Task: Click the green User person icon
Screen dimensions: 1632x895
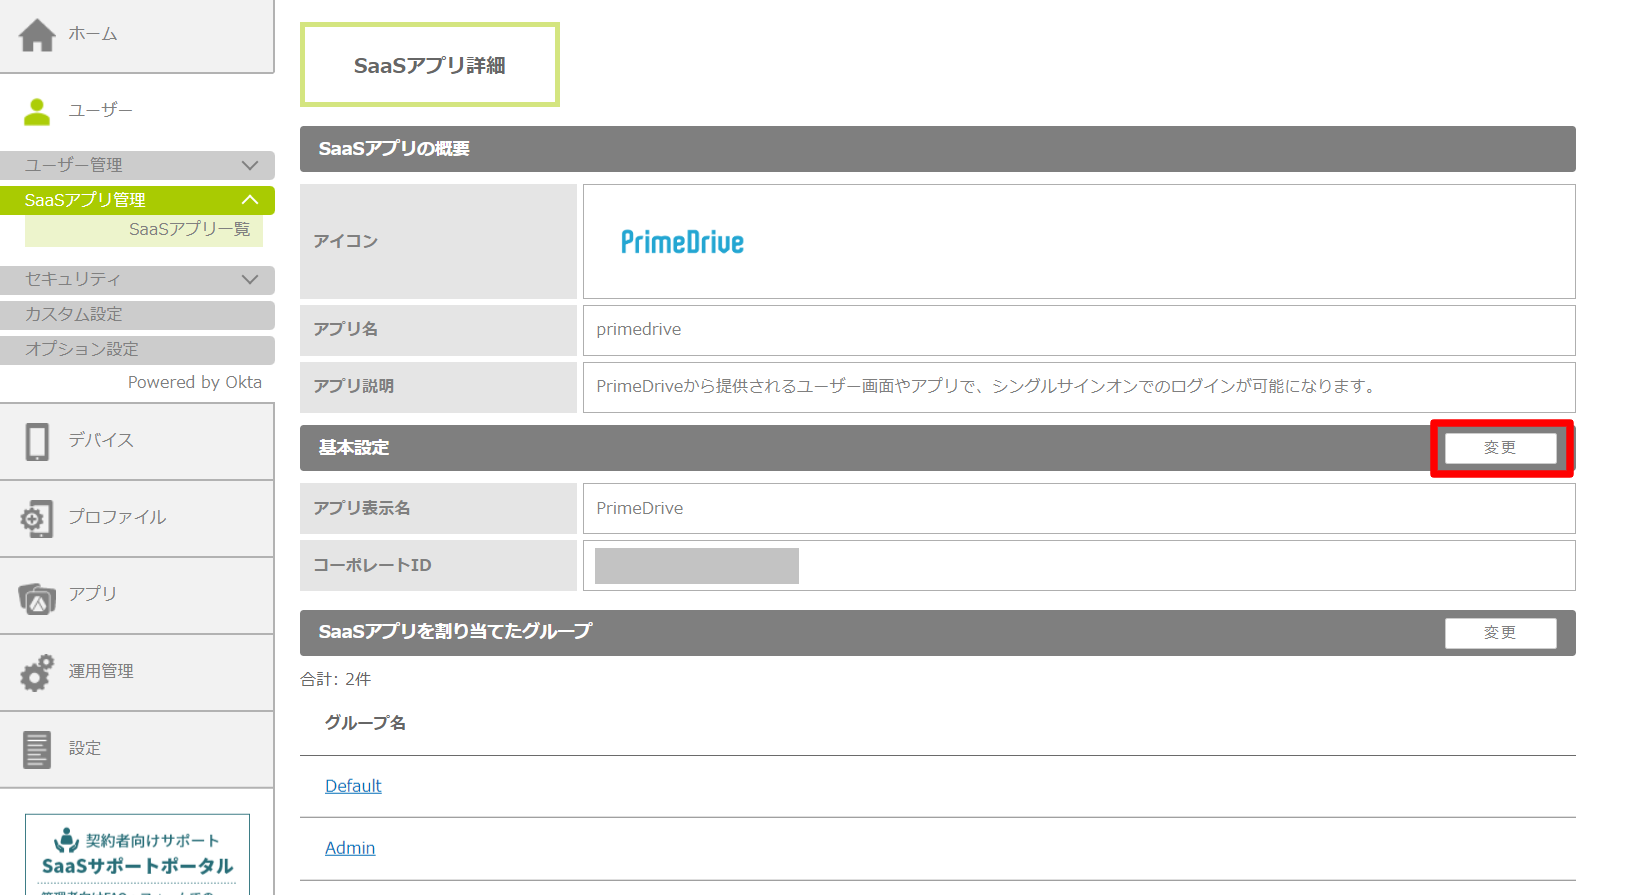Action: point(37,111)
